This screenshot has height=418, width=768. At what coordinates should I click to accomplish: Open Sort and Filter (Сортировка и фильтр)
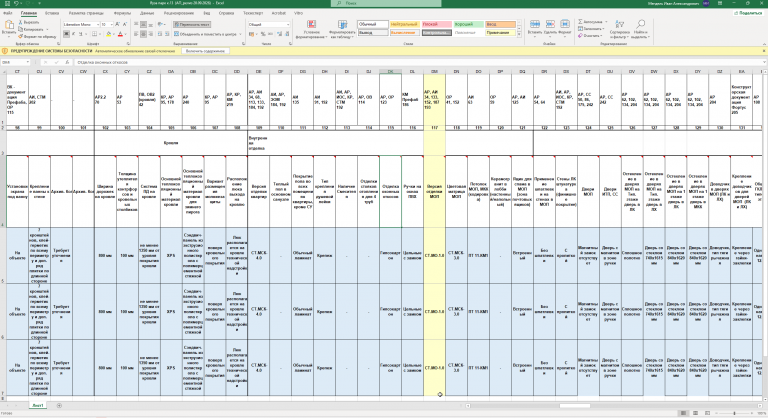tap(619, 29)
